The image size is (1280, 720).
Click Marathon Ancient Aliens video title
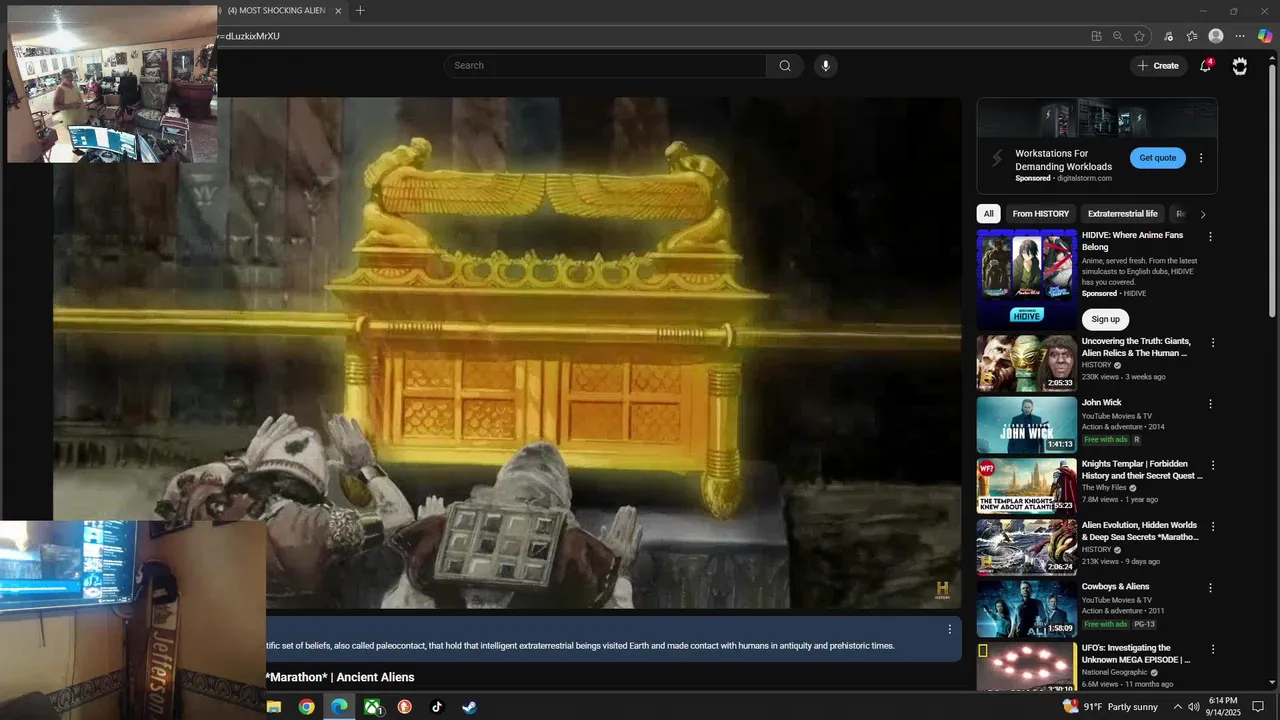340,677
